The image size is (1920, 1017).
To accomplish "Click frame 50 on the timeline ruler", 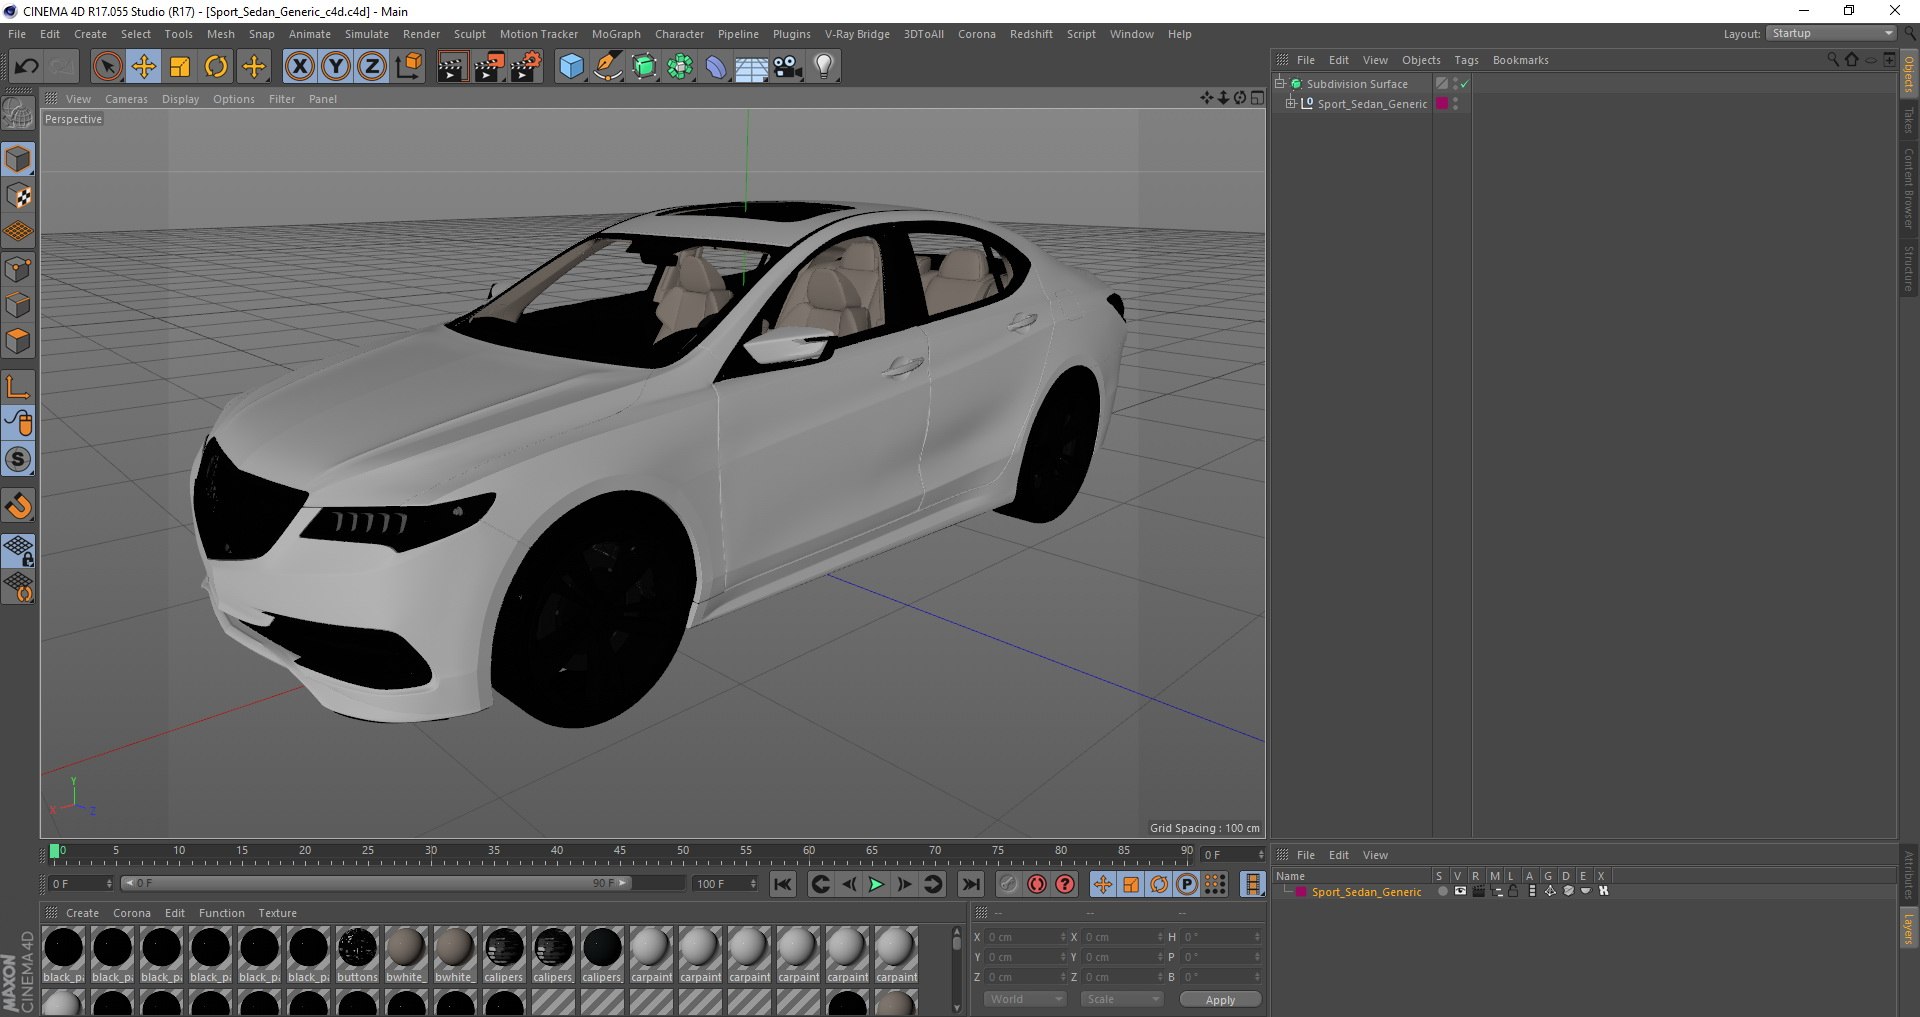I will tap(683, 853).
